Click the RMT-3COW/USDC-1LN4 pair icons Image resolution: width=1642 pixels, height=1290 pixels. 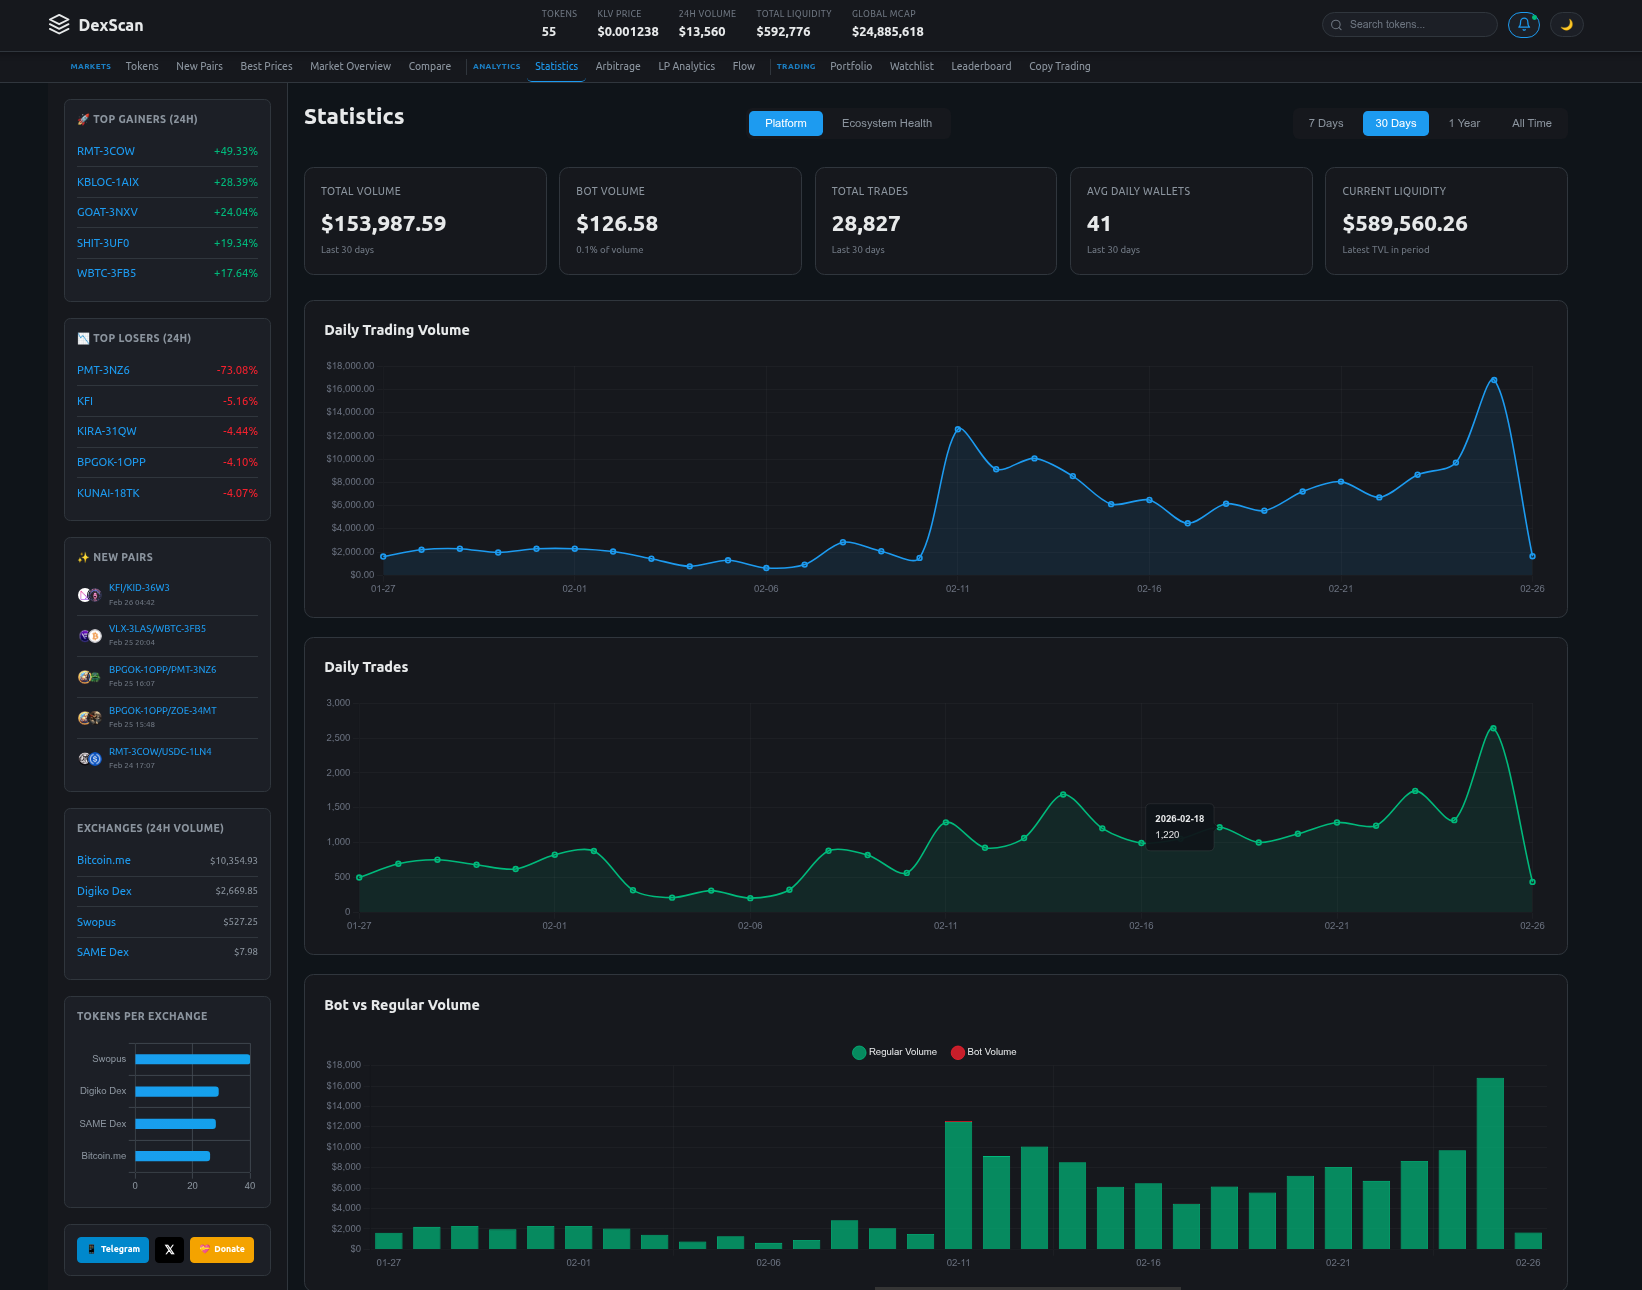coord(89,759)
